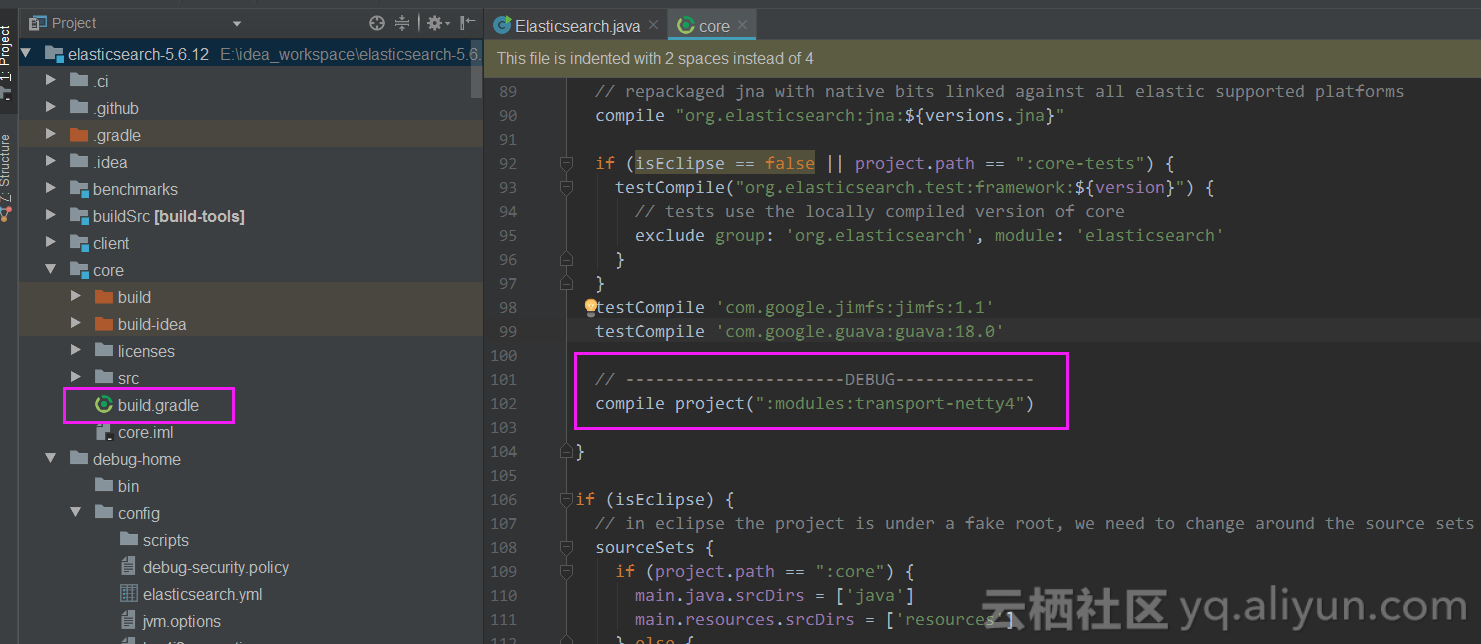Viewport: 1481px width, 644px height.
Task: Click the core.iml file icon
Action: click(103, 432)
